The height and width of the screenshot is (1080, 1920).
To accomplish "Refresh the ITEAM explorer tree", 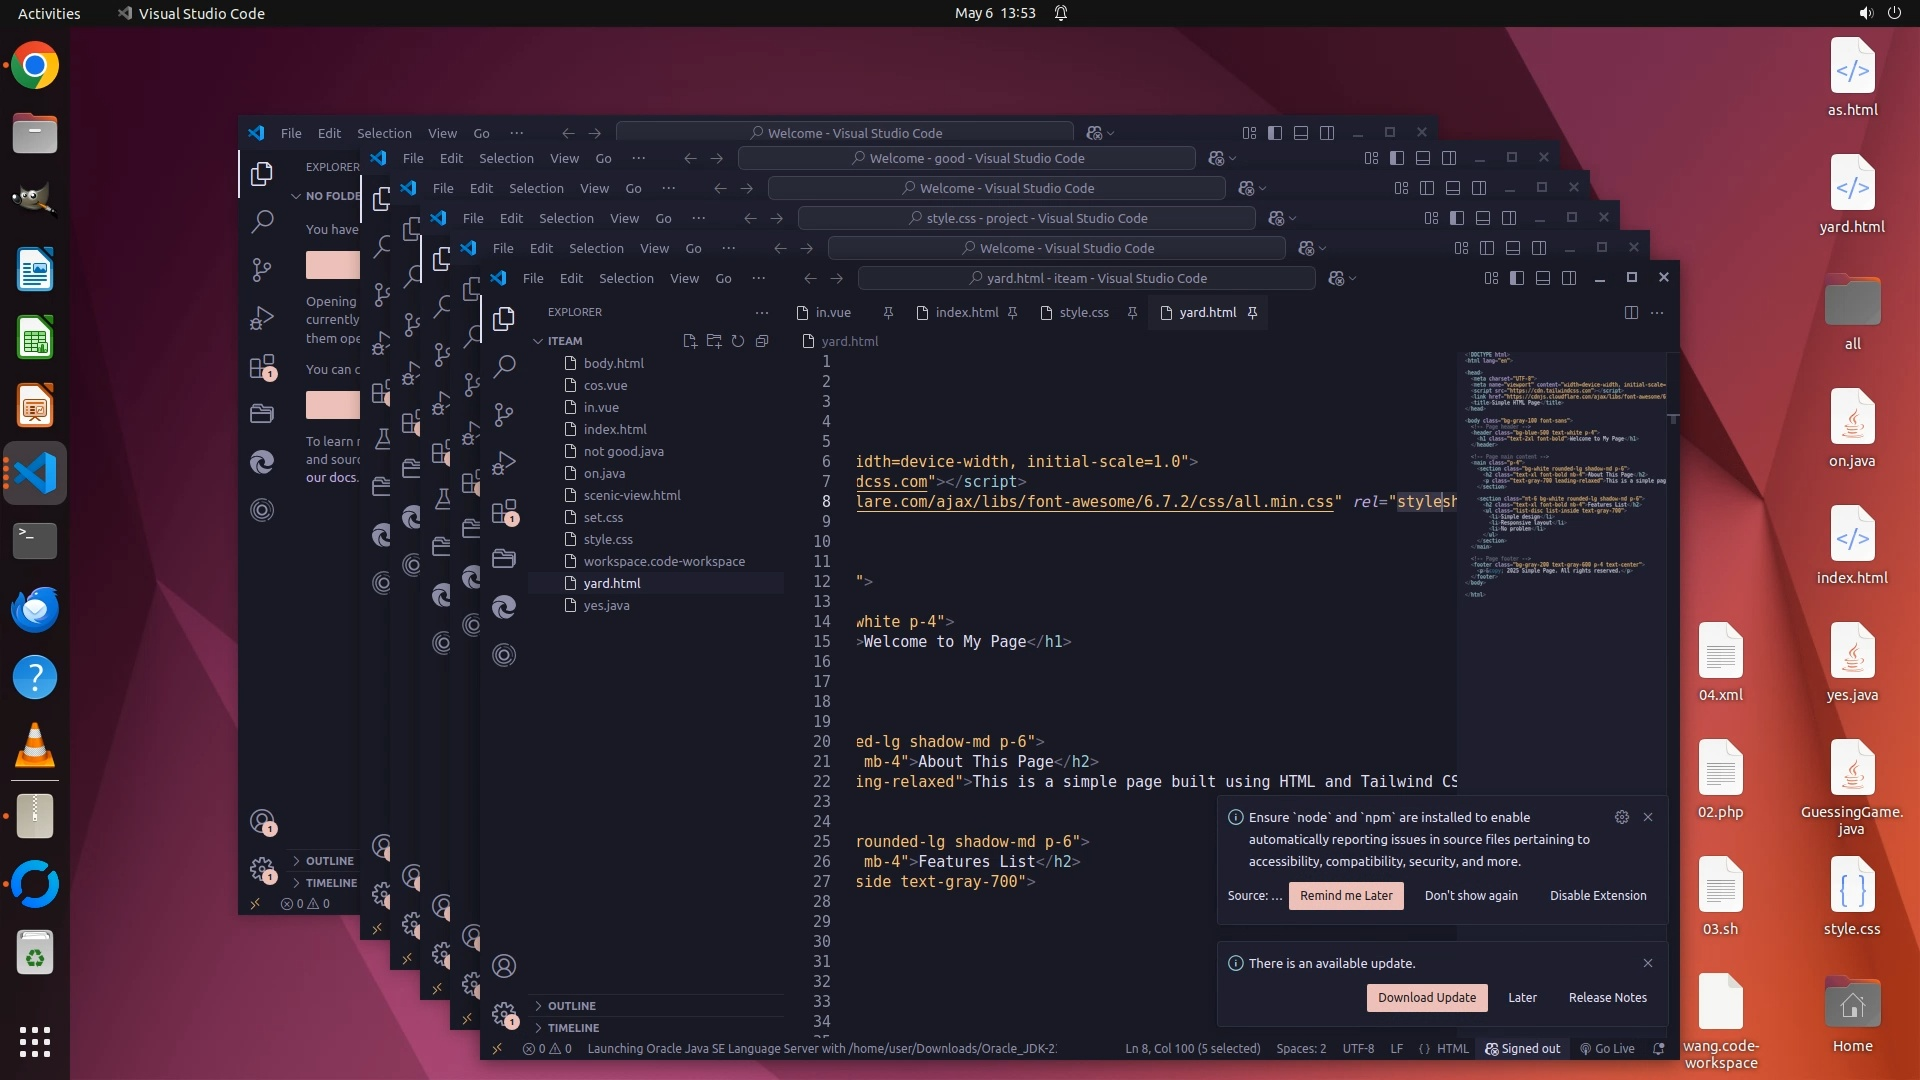I will (x=738, y=341).
